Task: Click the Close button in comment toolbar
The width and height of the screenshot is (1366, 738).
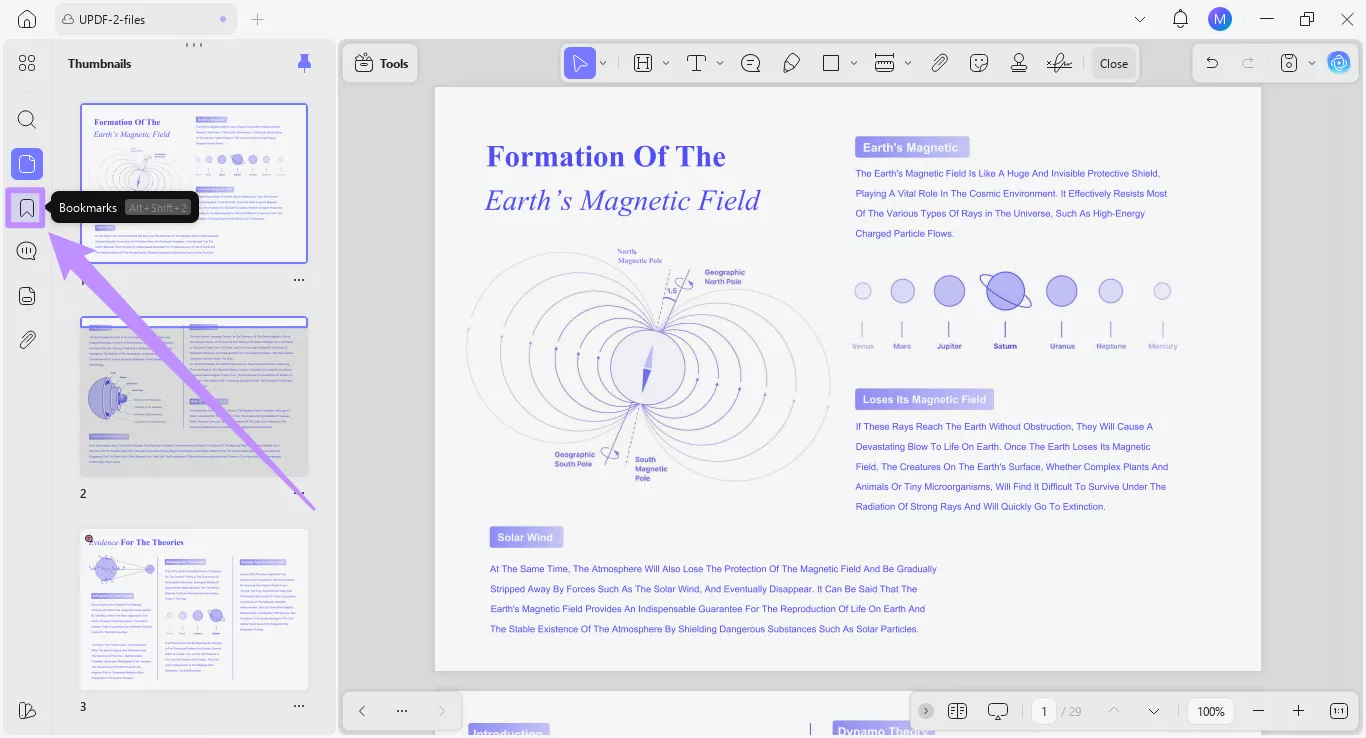Action: pyautogui.click(x=1114, y=63)
